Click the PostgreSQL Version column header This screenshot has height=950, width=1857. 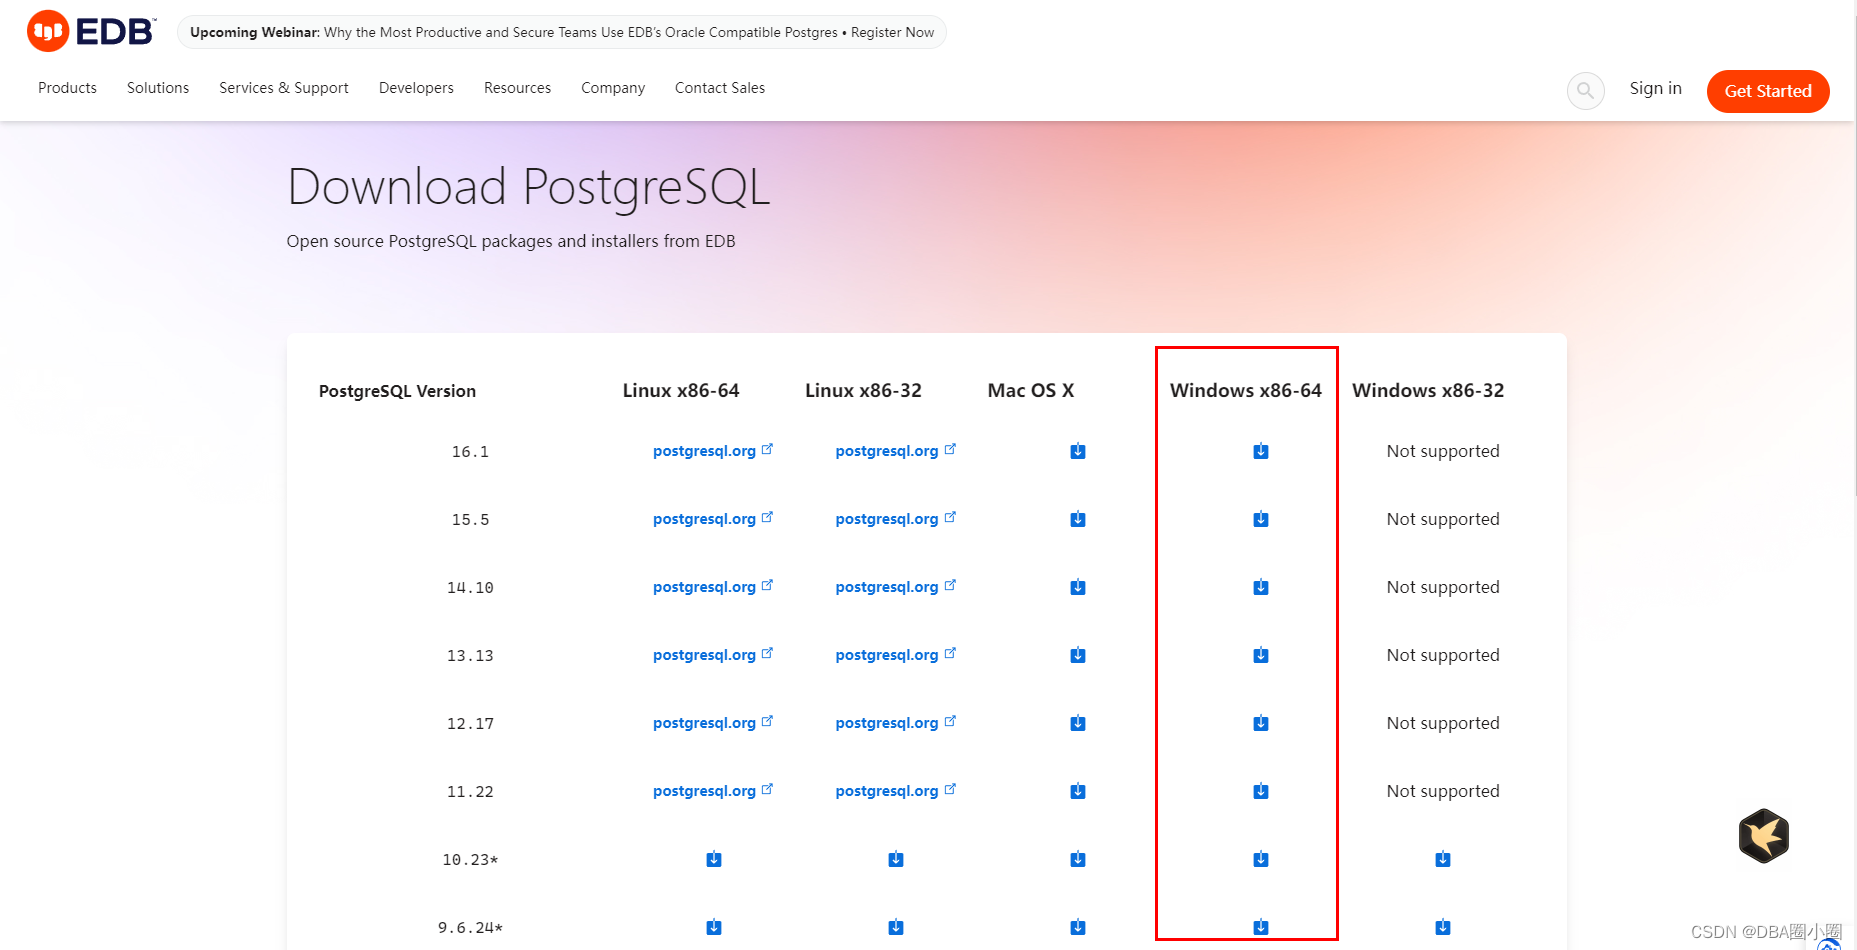397,391
